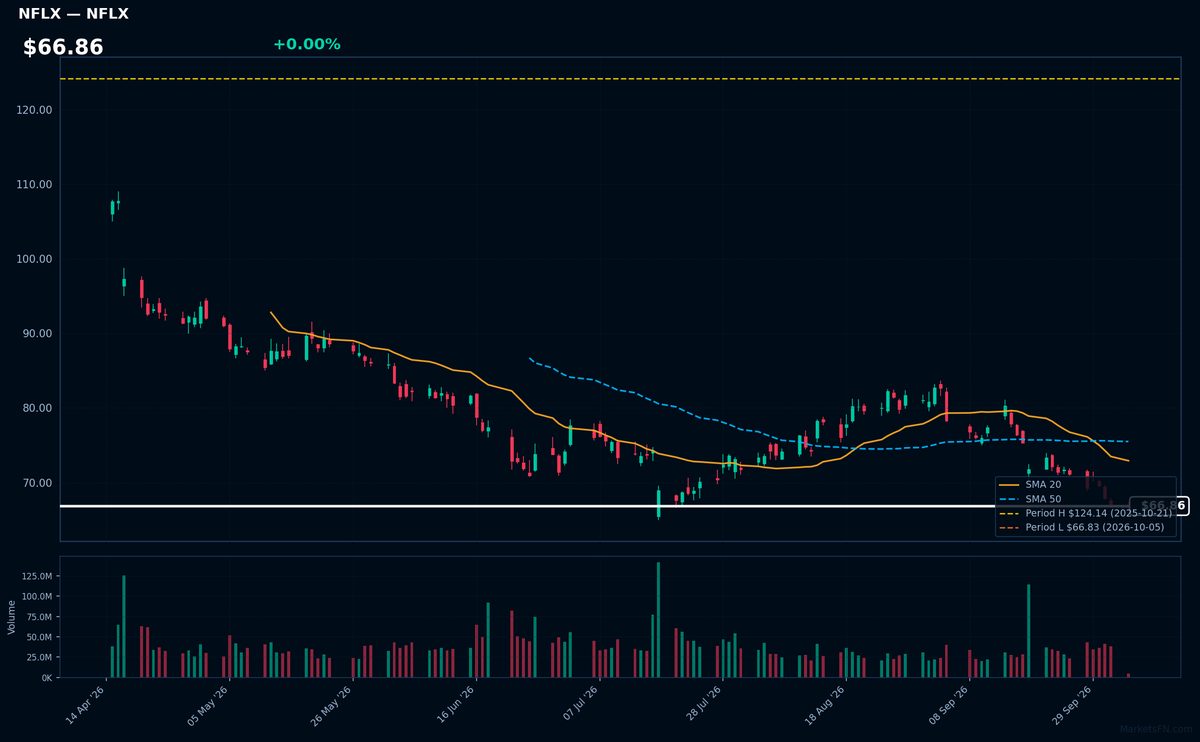Select the 75.0M volume axis label

click(40, 617)
